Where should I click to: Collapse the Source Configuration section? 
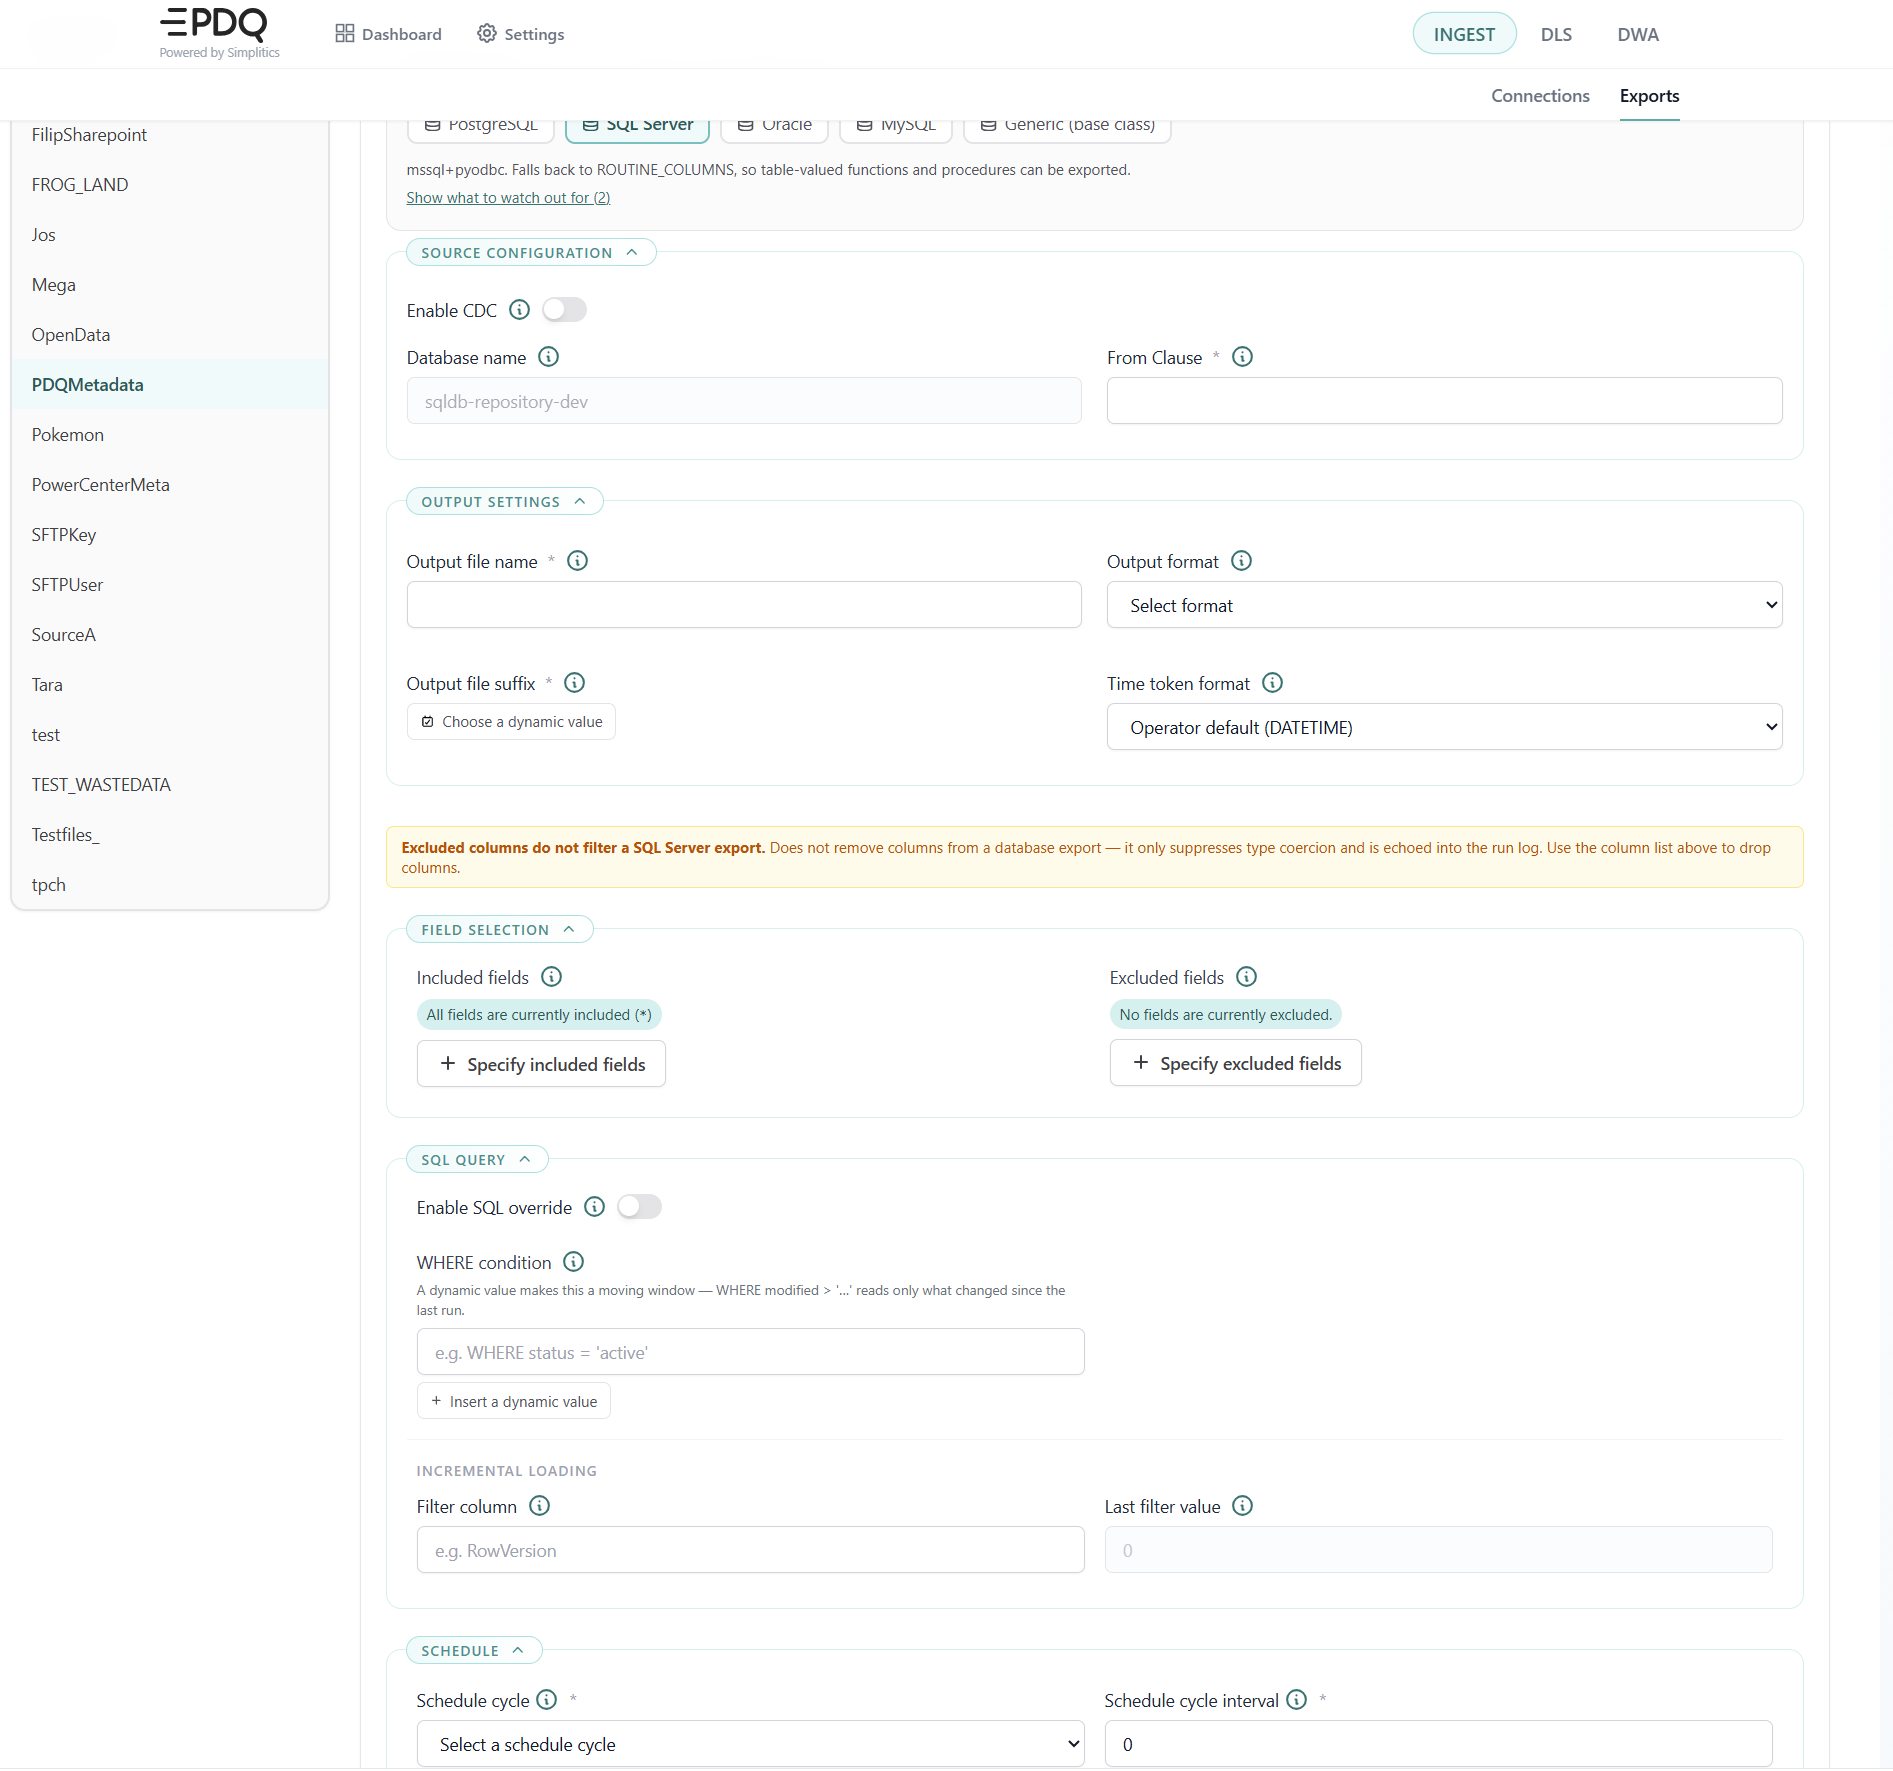pyautogui.click(x=530, y=253)
